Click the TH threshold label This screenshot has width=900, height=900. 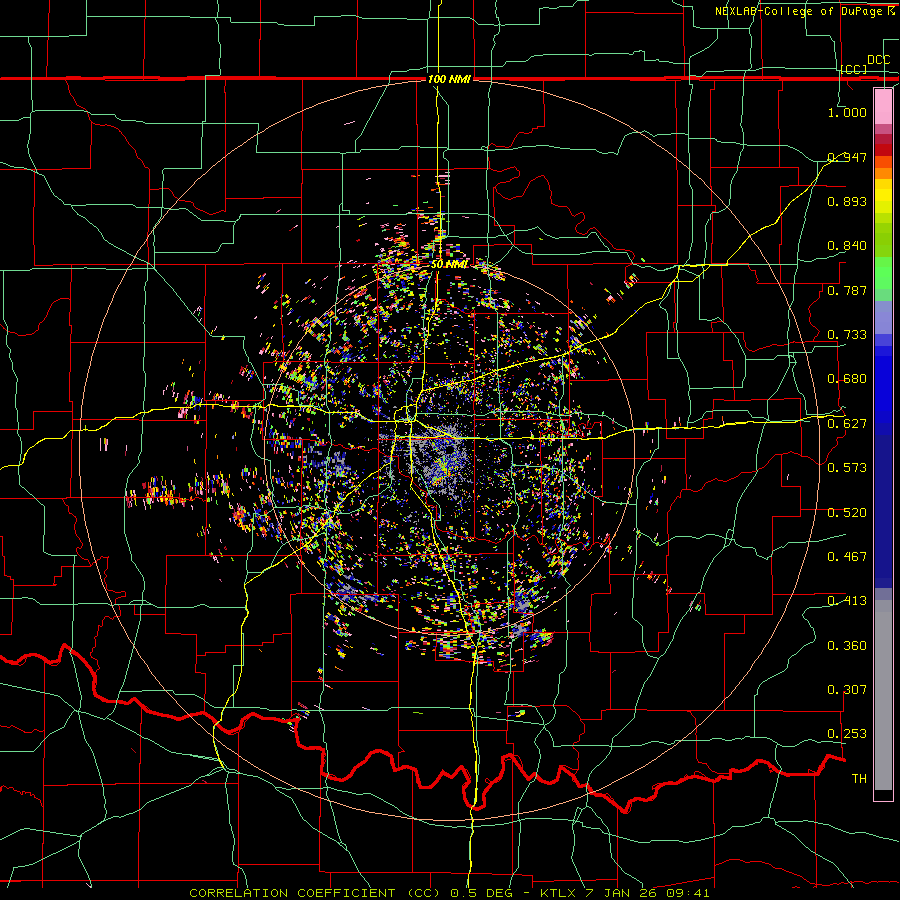tap(859, 779)
